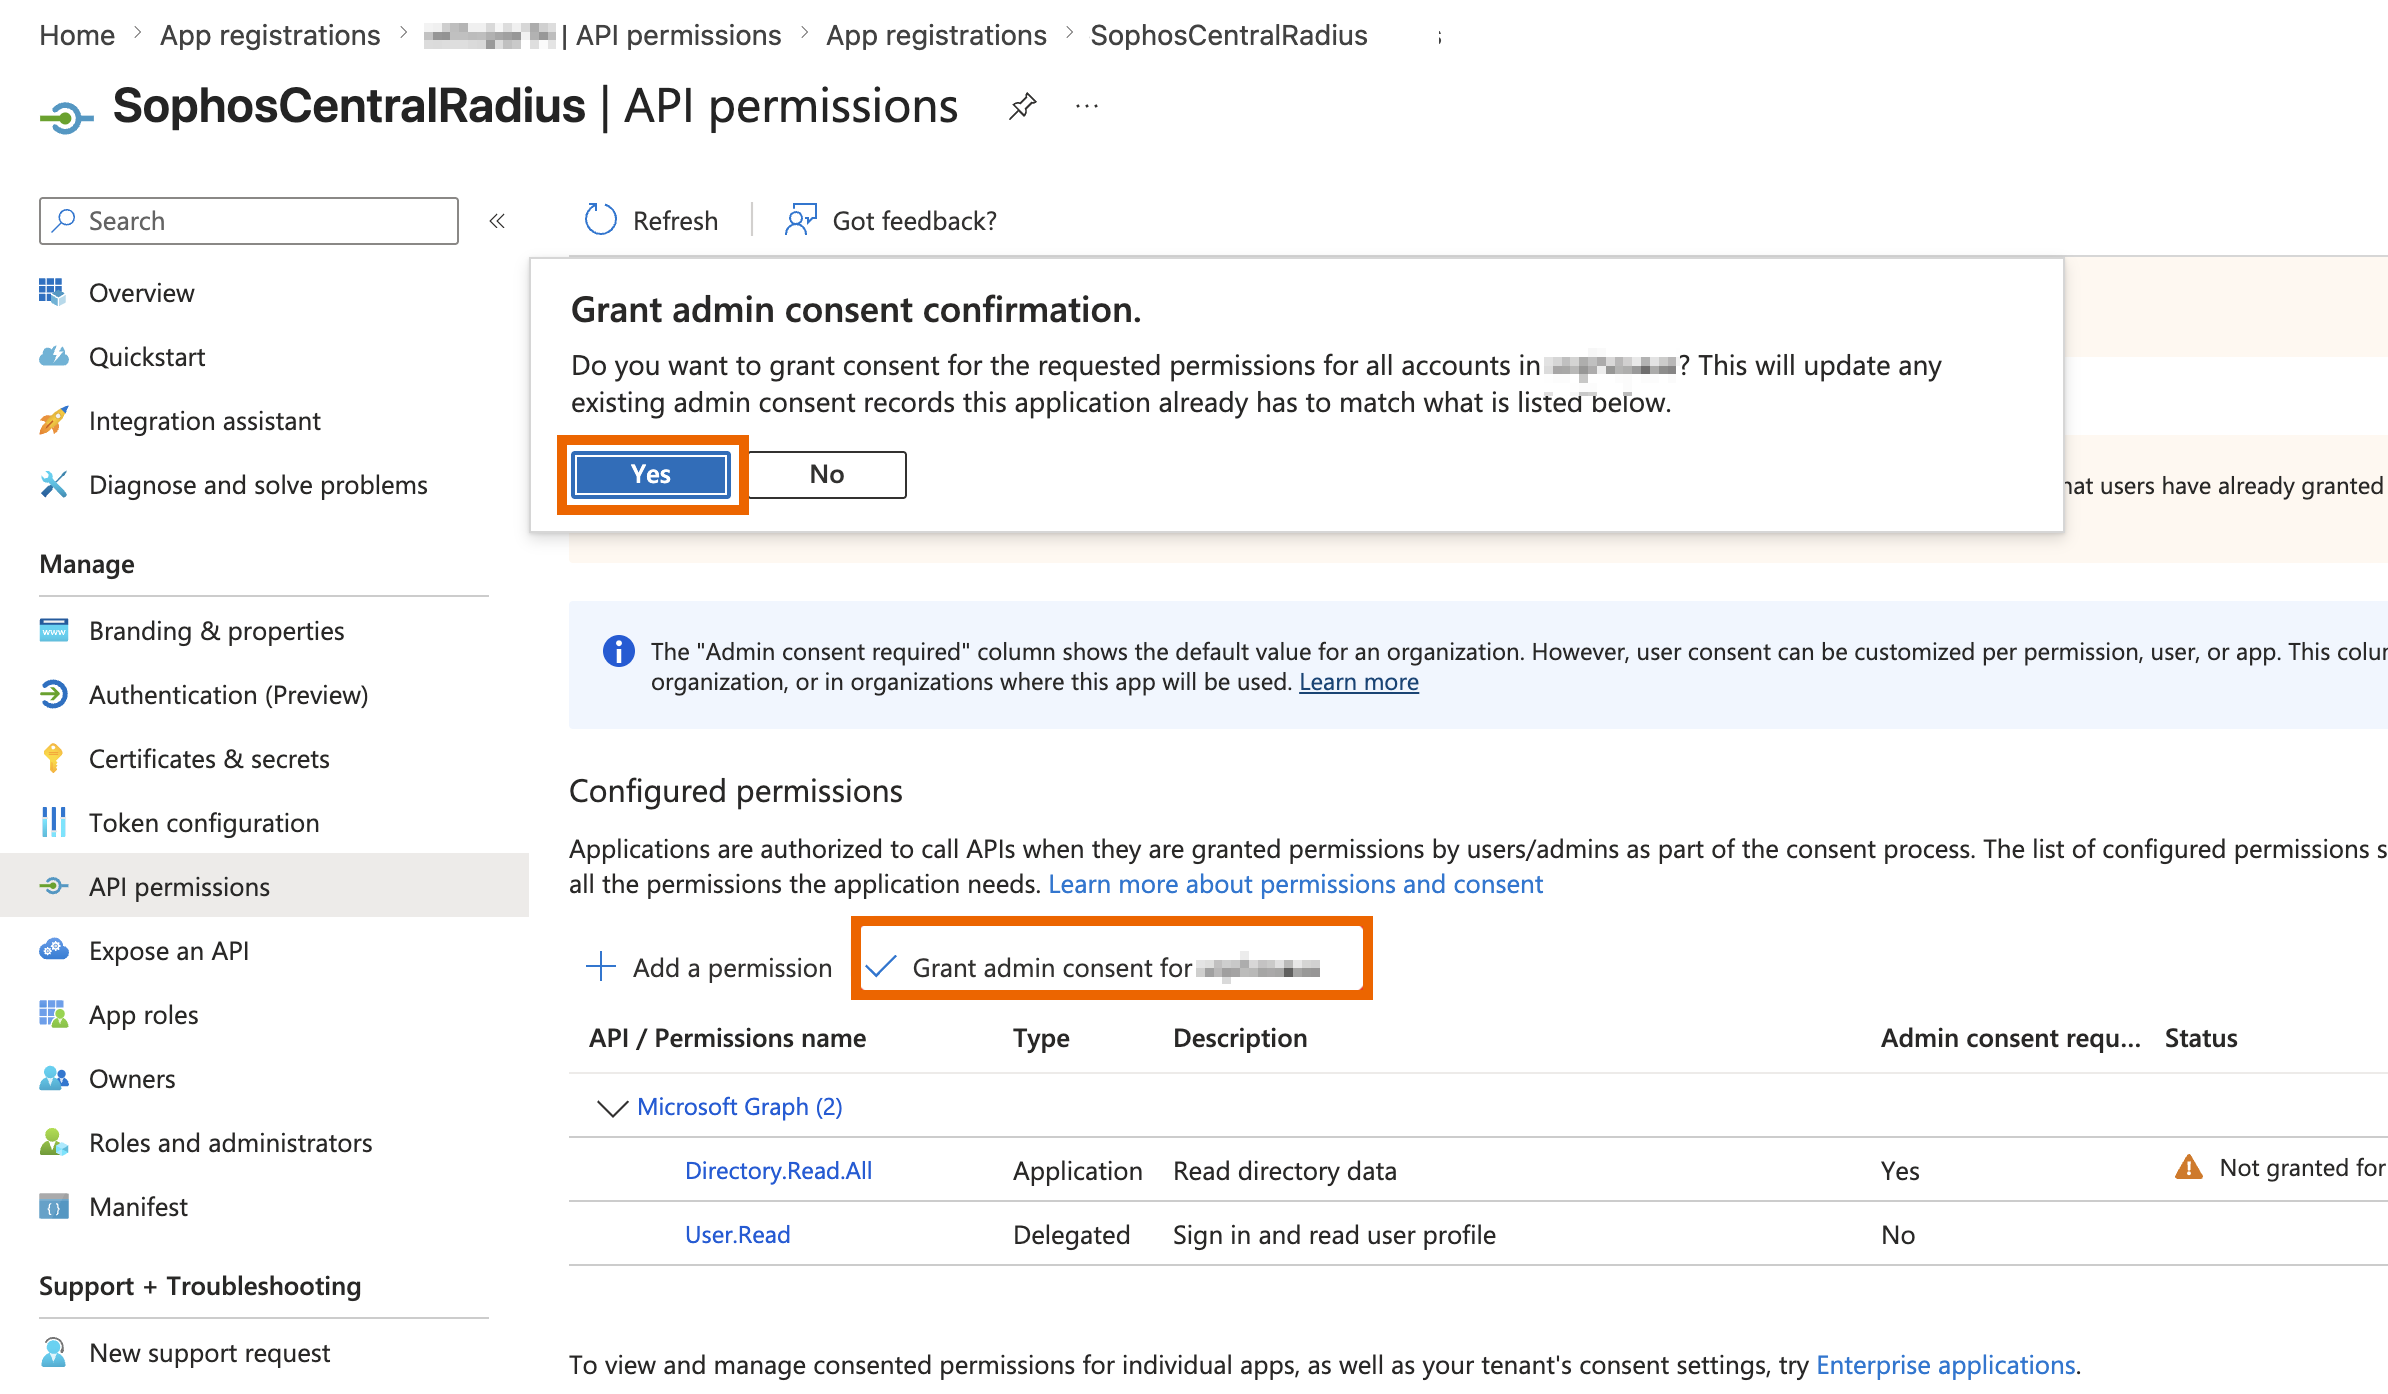2388x1394 pixels.
Task: Click the Manifest icon
Action: point(54,1206)
